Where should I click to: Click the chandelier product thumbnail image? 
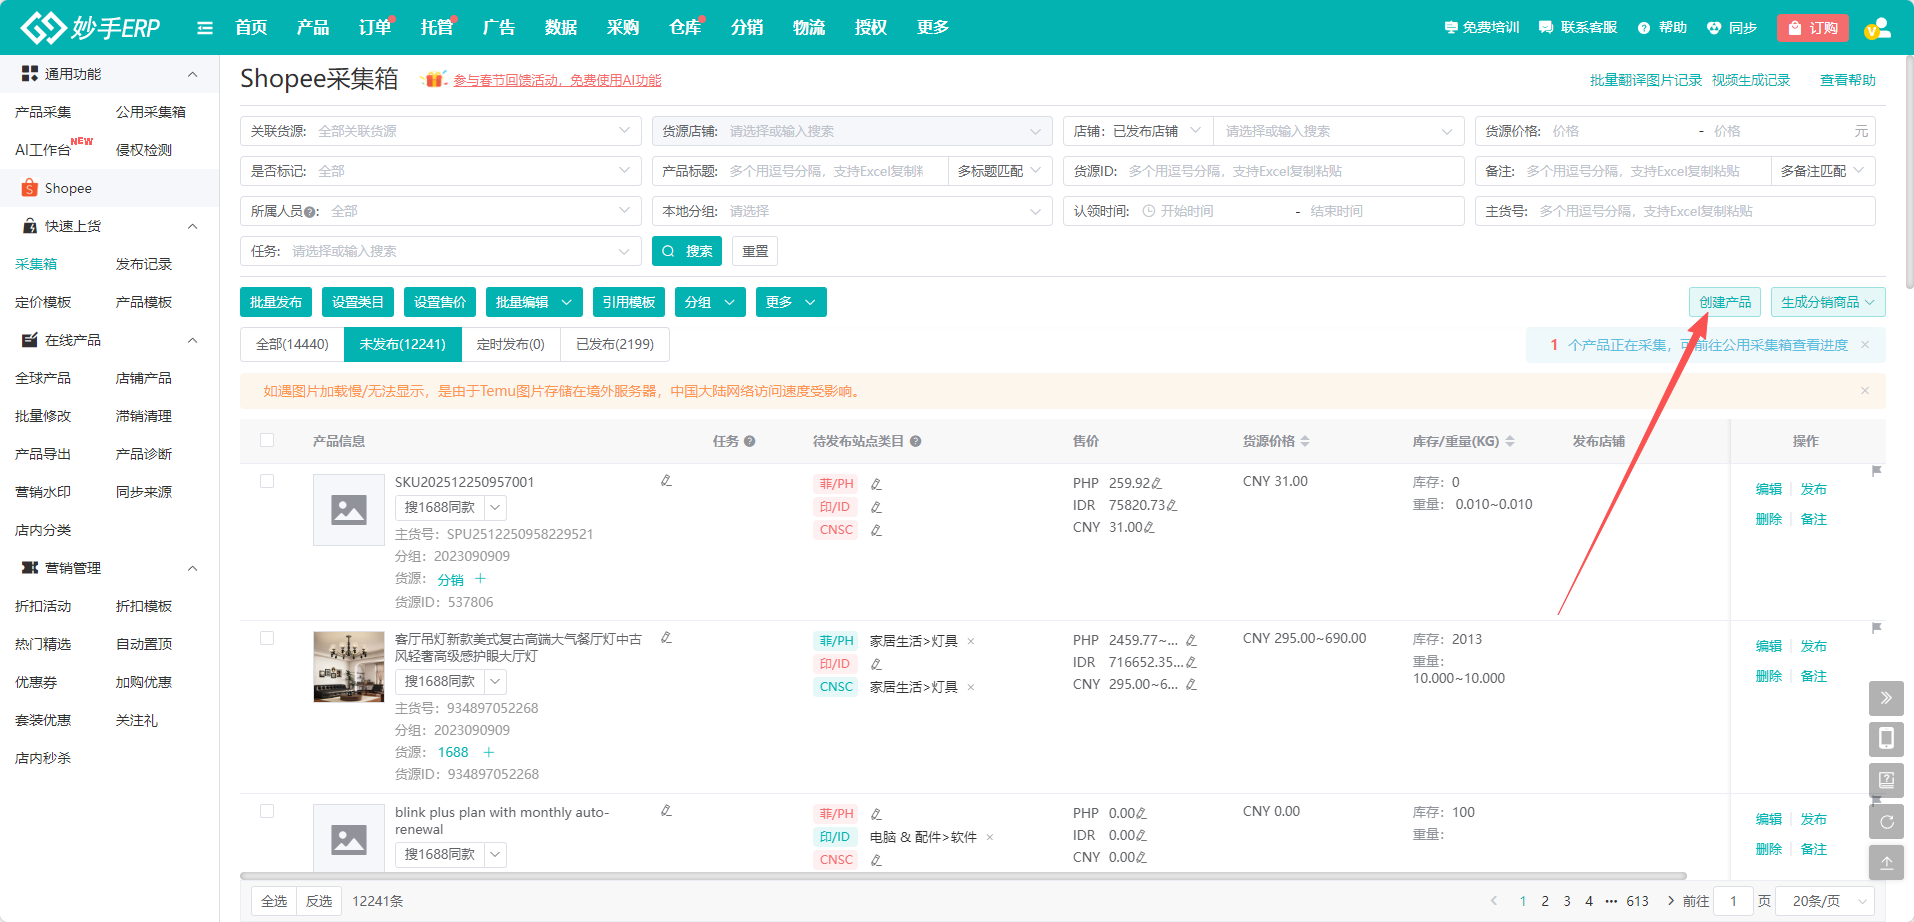coord(348,667)
